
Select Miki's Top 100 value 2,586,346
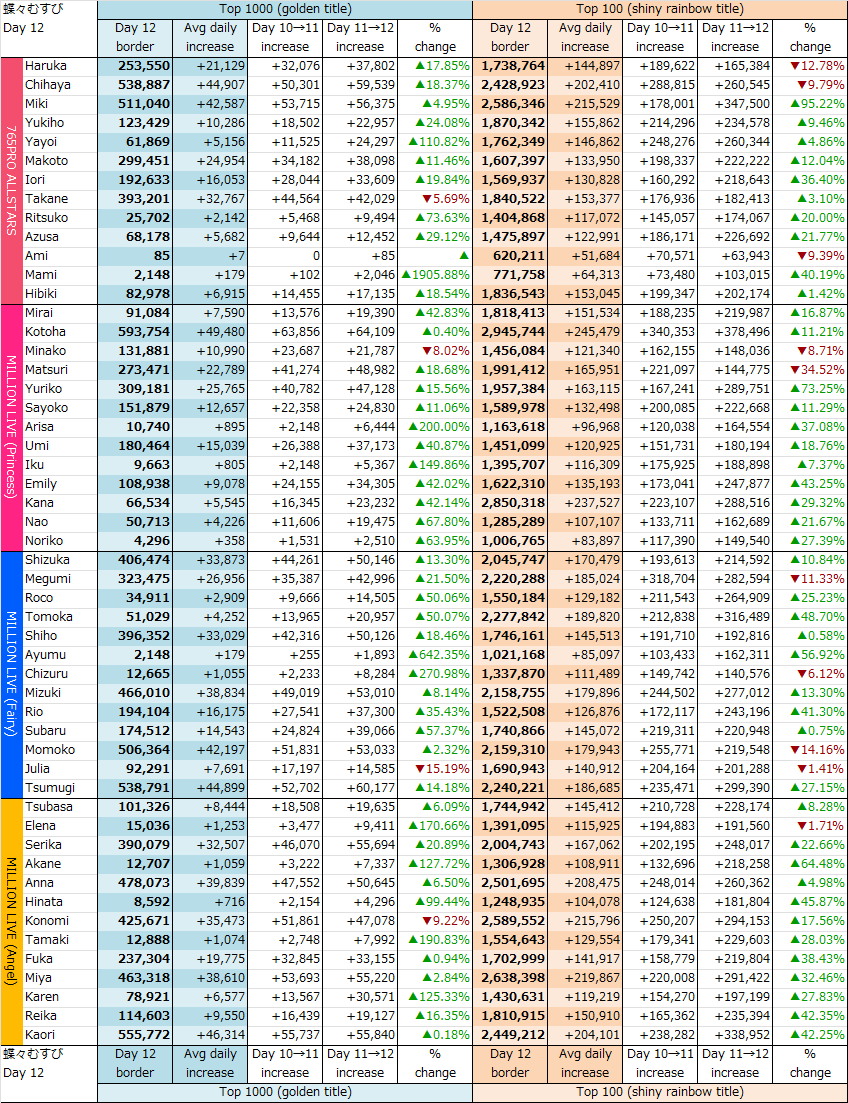[510, 104]
